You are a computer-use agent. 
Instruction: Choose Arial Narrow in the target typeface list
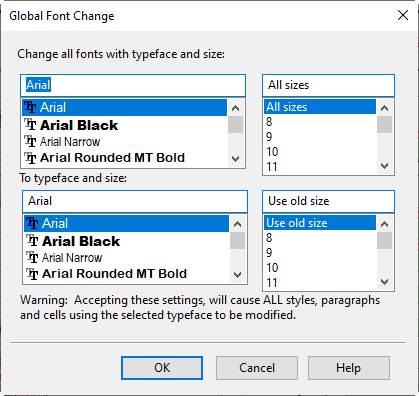click(126, 258)
